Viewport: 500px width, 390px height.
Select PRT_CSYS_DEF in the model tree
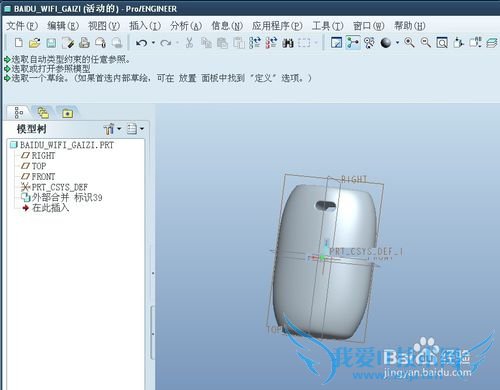[54, 187]
